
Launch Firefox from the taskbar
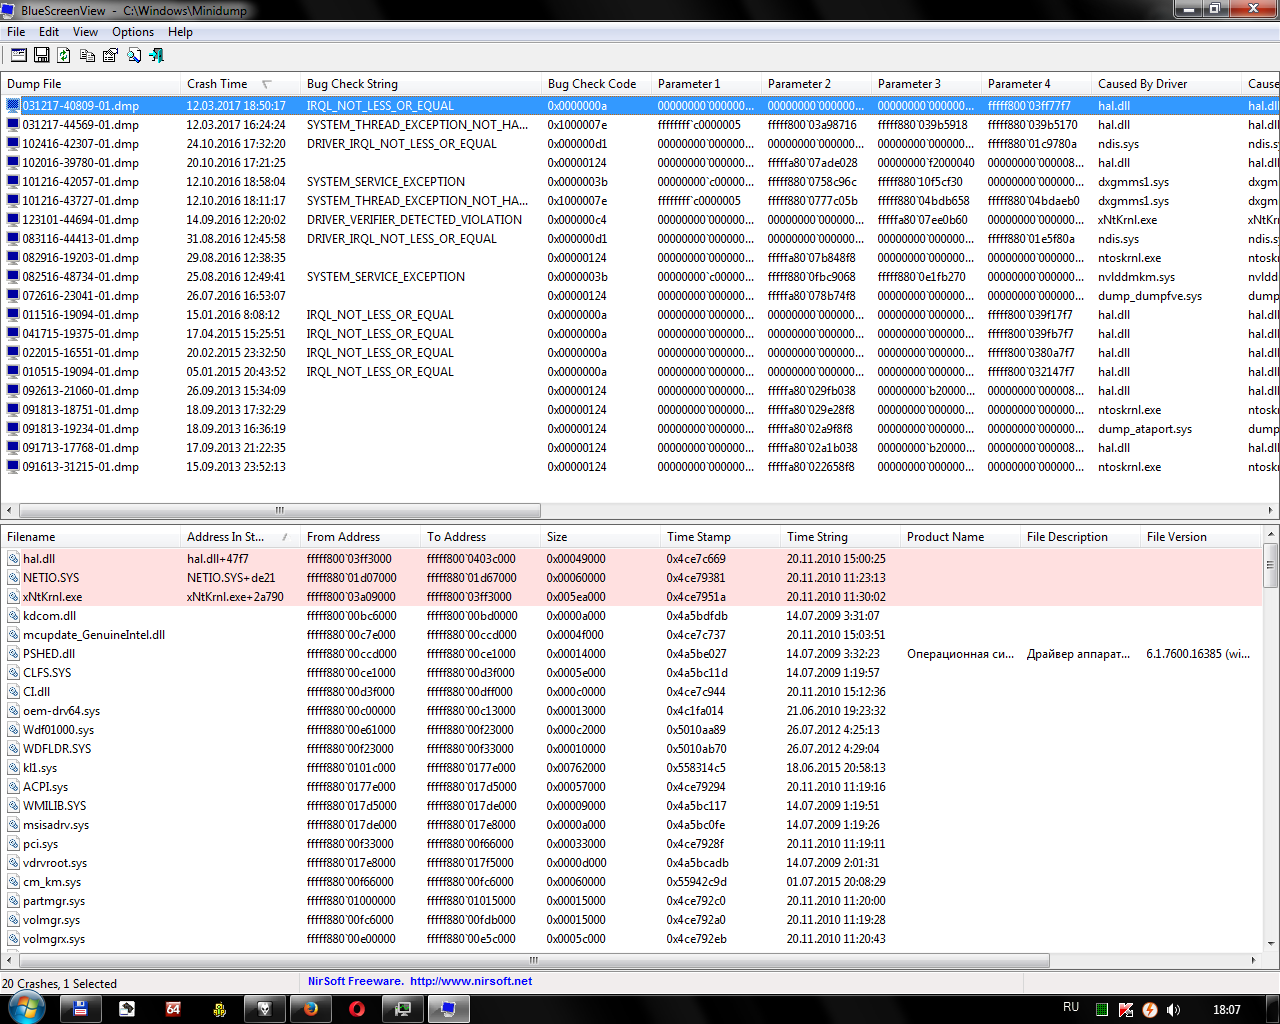pos(310,1009)
